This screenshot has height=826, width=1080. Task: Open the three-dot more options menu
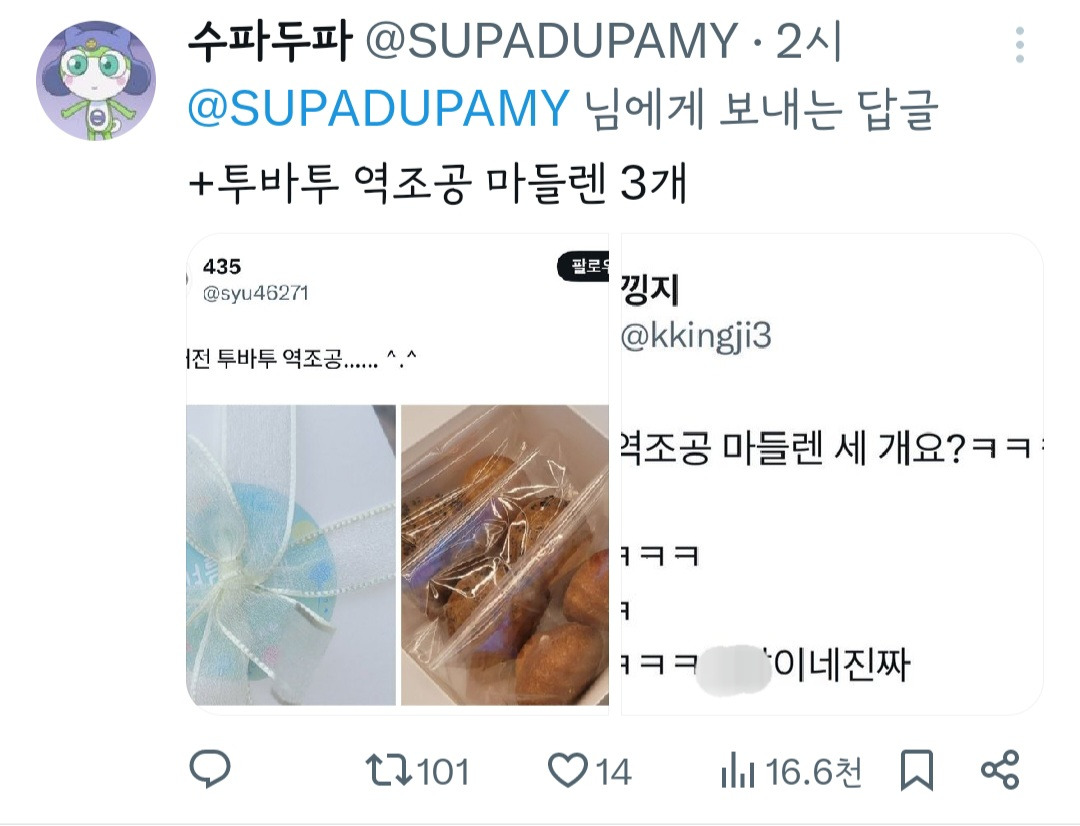[1019, 45]
